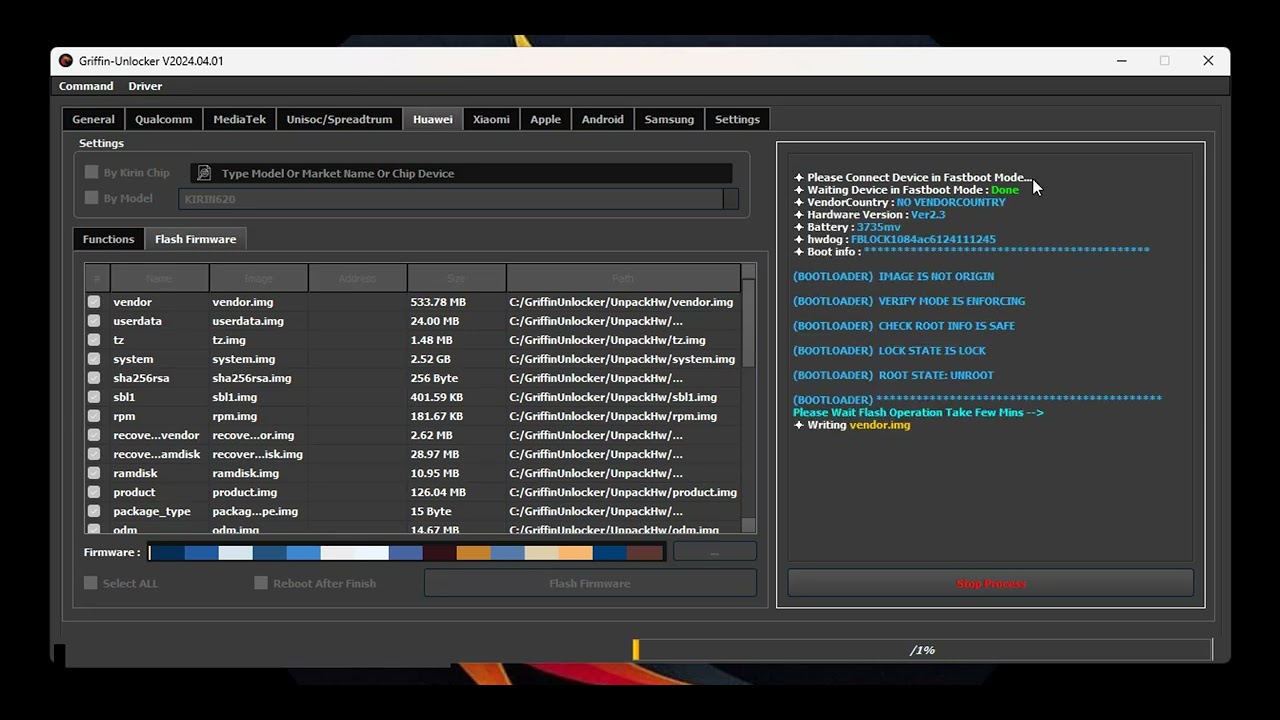Toggle the system partition checkbox

[x=94, y=359]
